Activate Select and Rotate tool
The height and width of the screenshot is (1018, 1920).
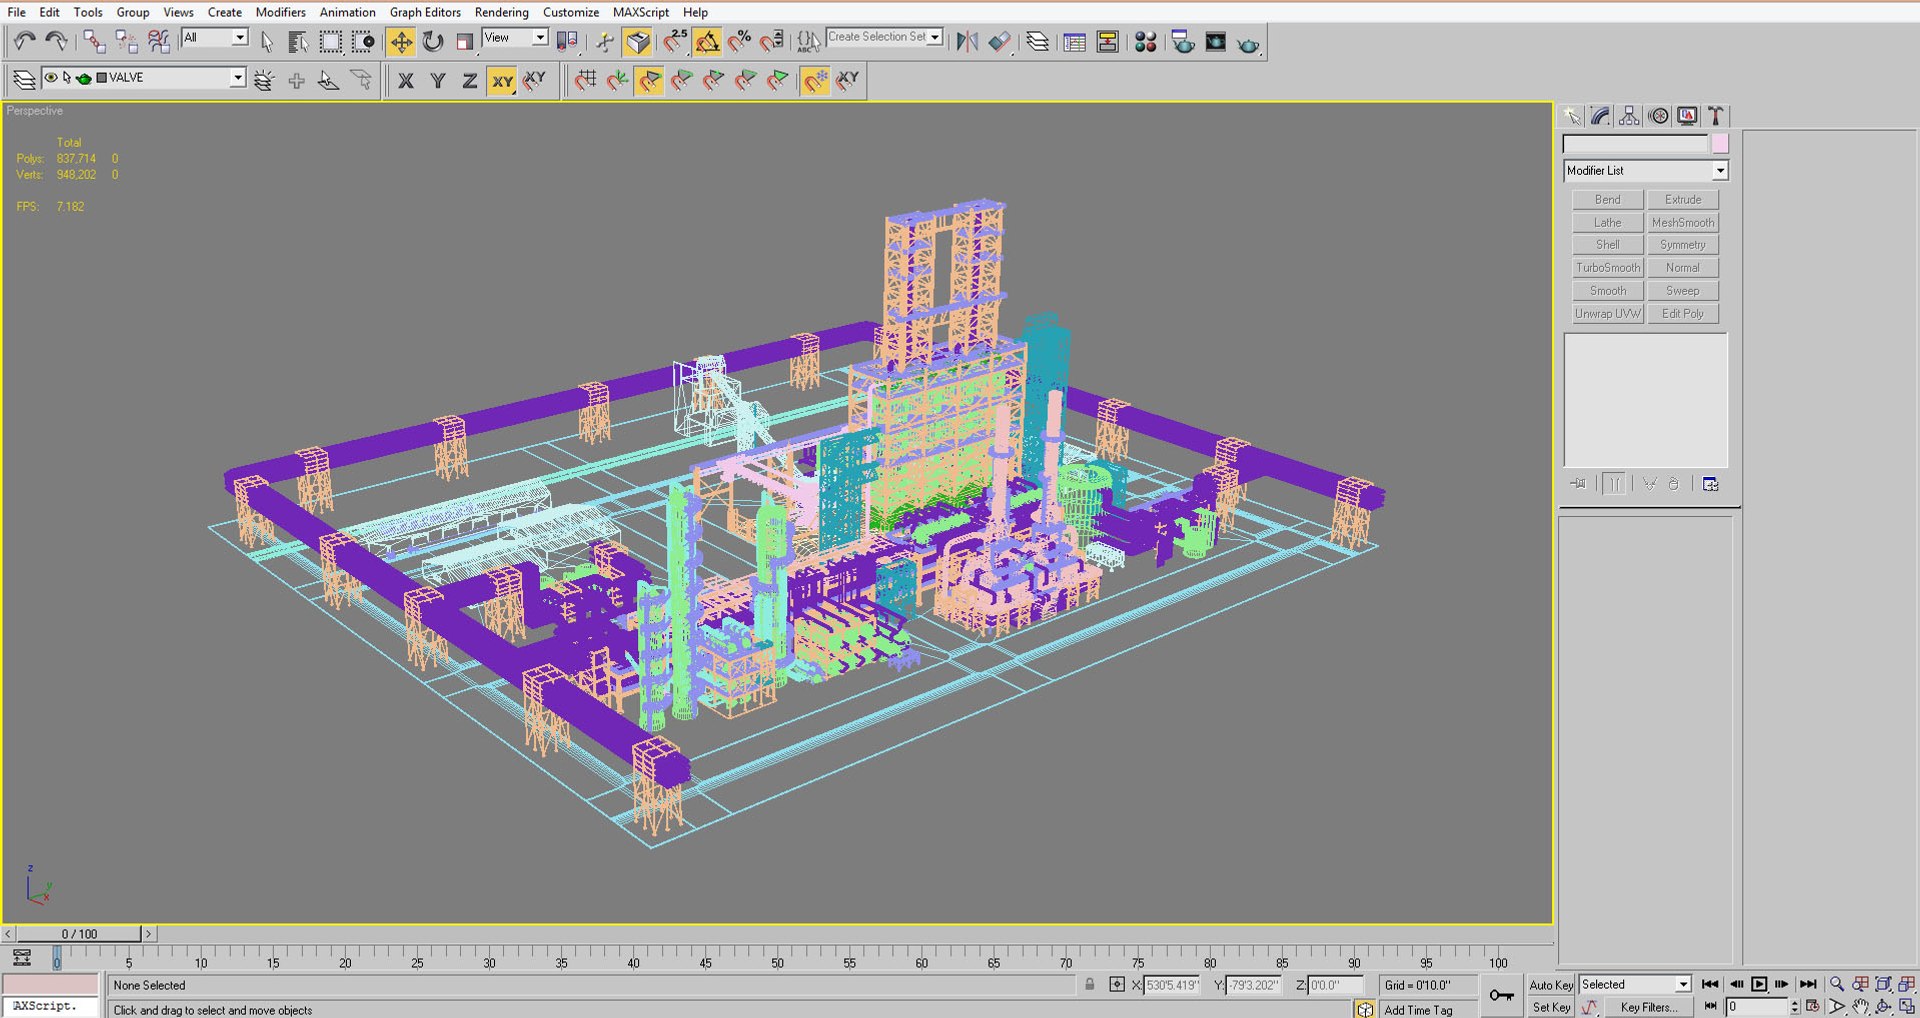pos(433,41)
